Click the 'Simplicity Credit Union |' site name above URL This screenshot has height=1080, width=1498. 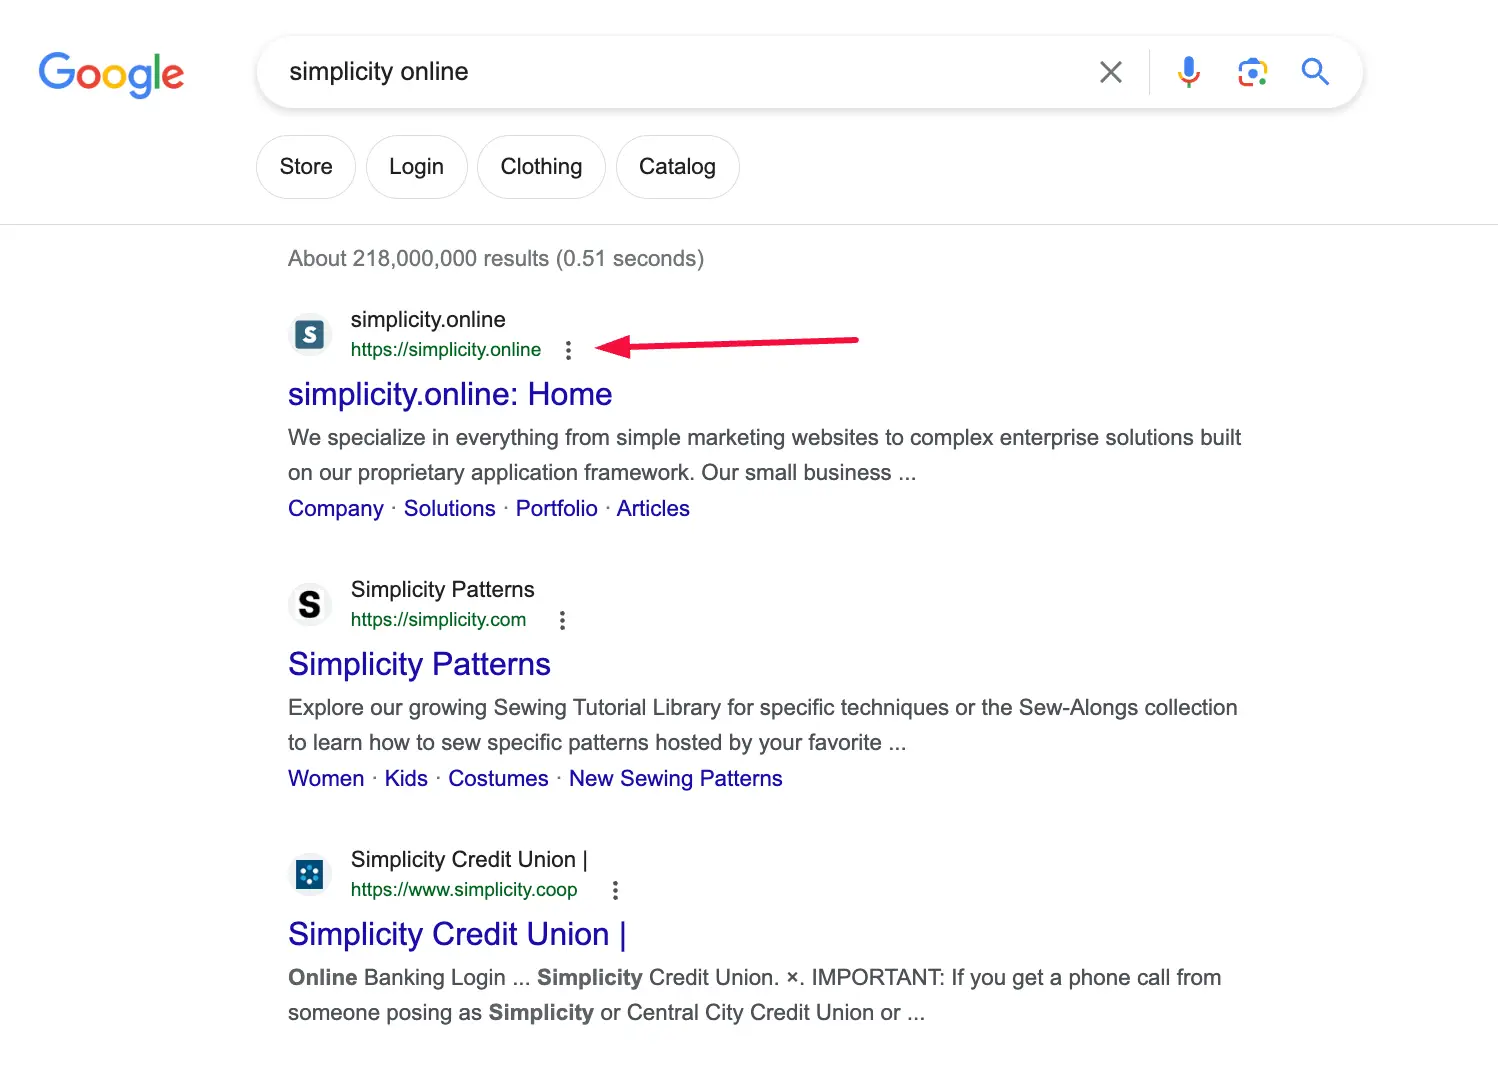pyautogui.click(x=469, y=860)
